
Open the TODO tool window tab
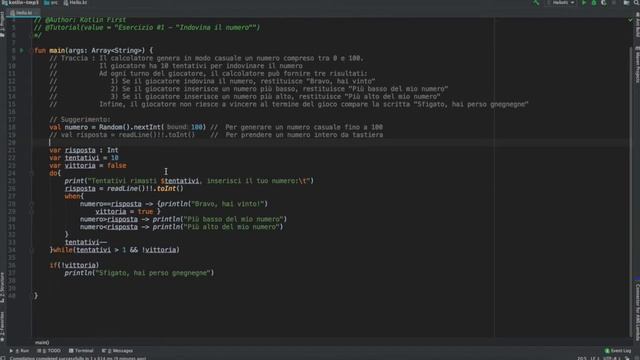(x=49, y=351)
